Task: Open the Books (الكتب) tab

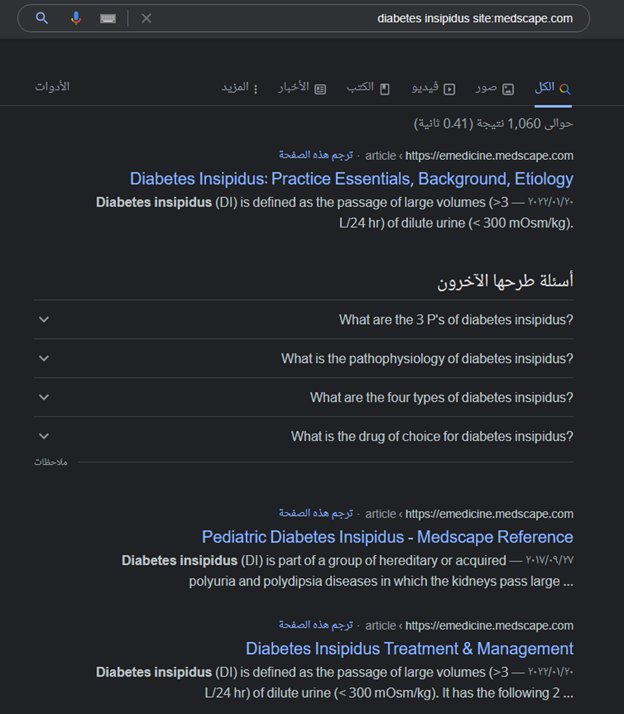Action: point(369,88)
